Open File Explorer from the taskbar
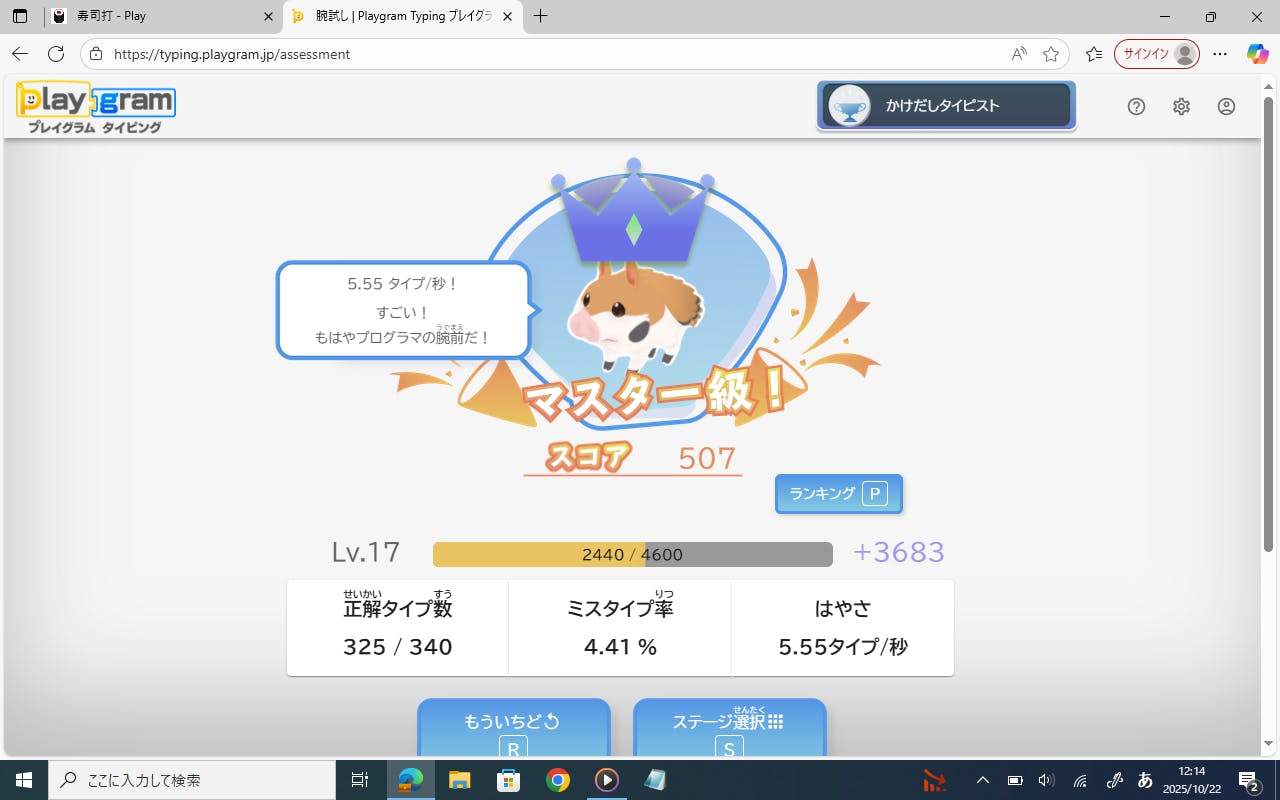This screenshot has width=1280, height=800. (x=459, y=780)
